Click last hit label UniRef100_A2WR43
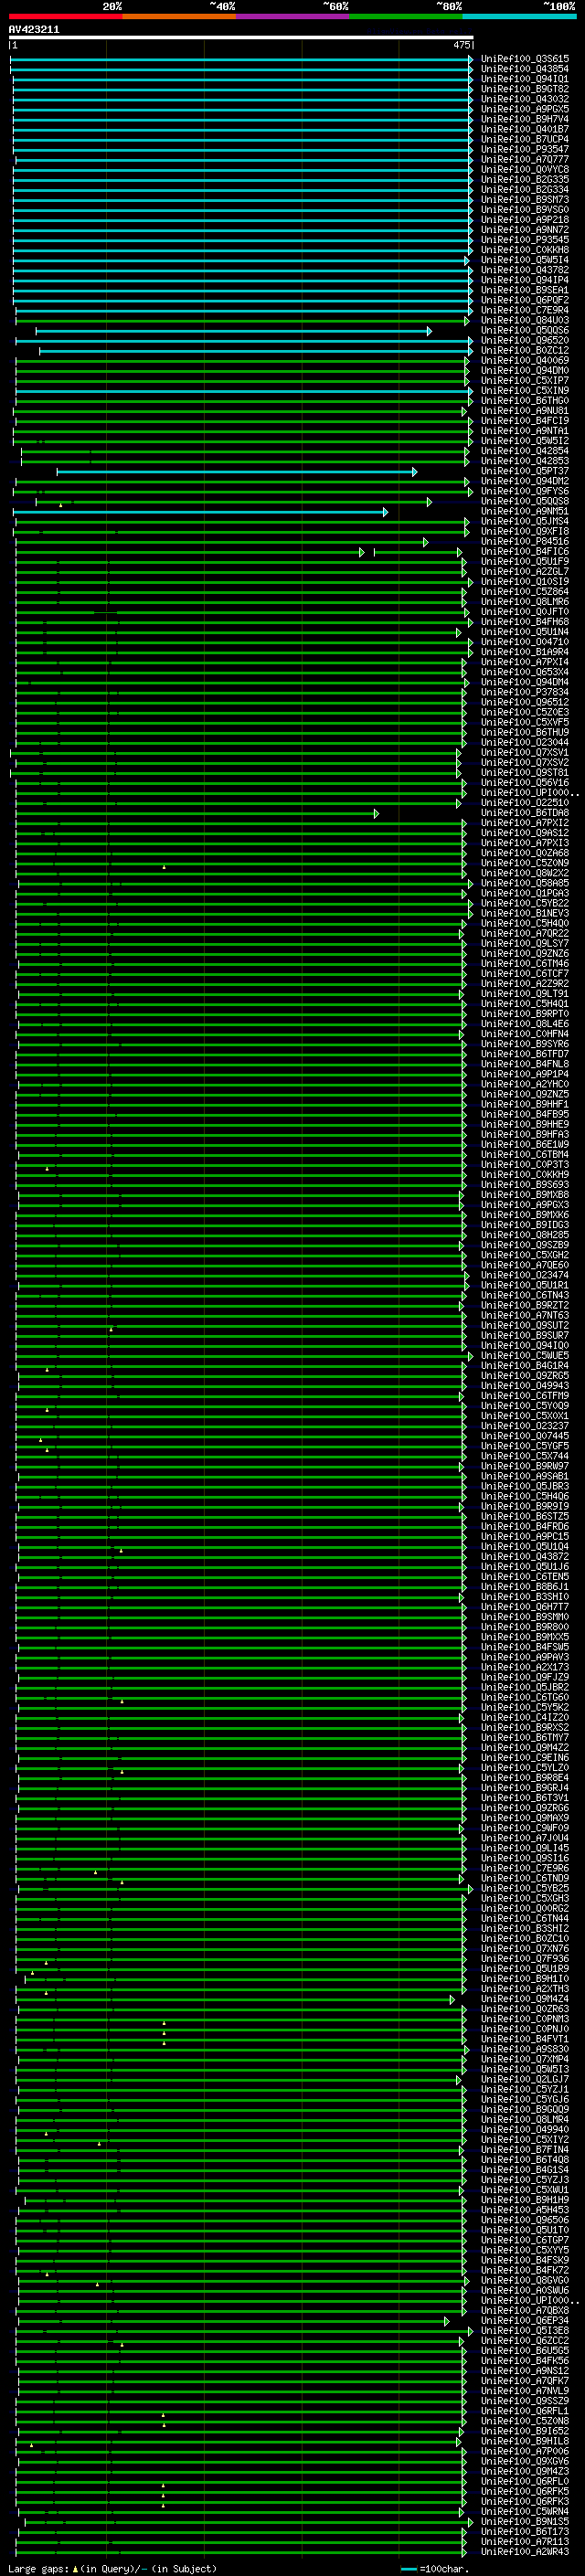585x2576 pixels. pyautogui.click(x=525, y=2553)
